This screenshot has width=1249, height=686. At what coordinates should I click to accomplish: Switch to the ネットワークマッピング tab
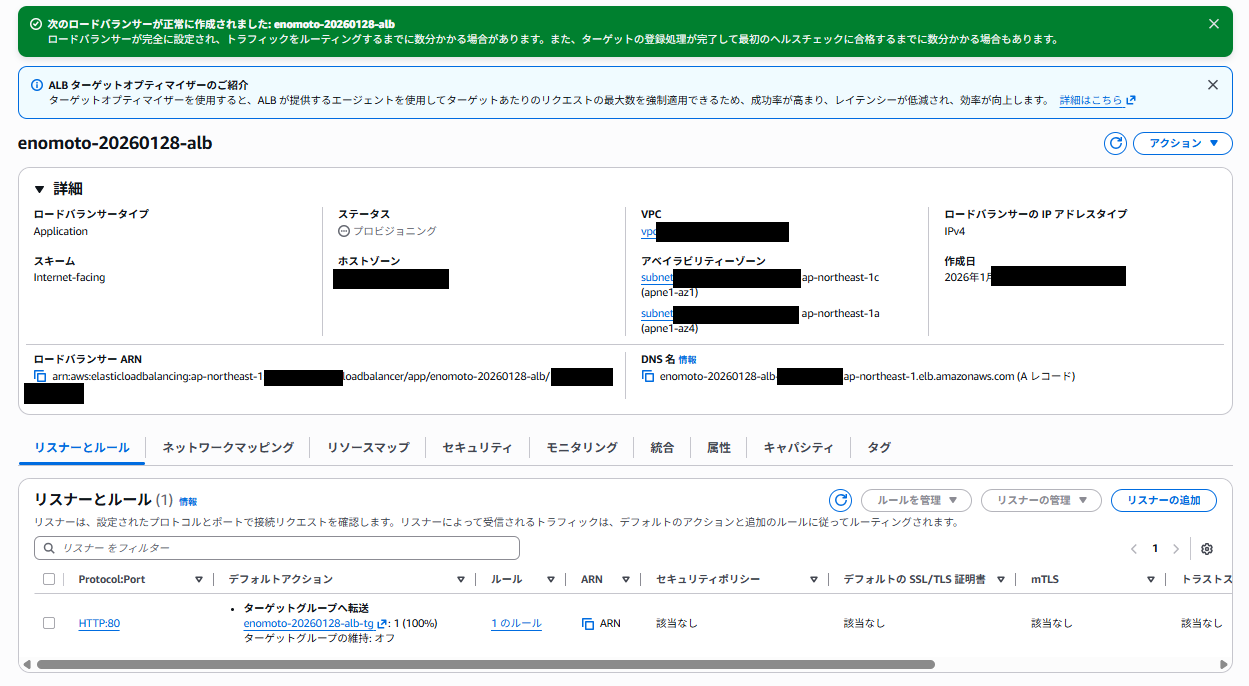tap(228, 447)
